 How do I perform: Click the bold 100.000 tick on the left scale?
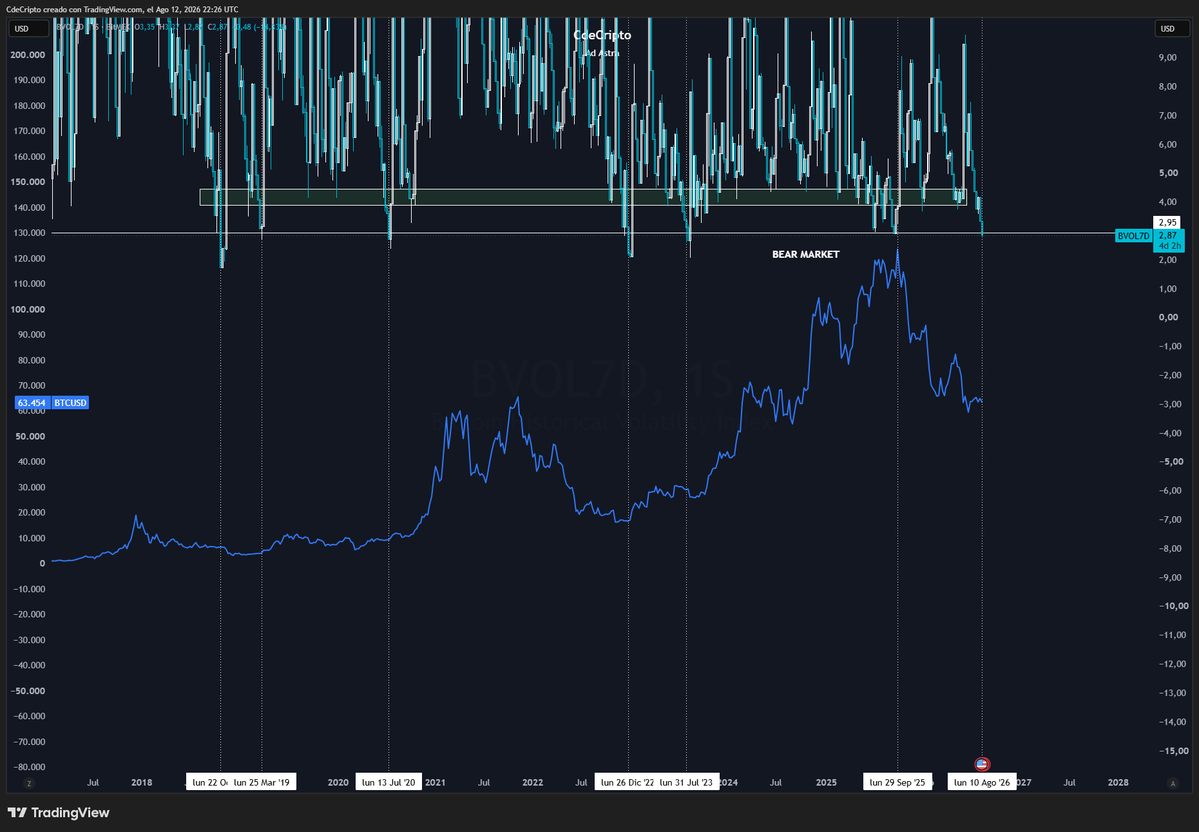coord(28,309)
